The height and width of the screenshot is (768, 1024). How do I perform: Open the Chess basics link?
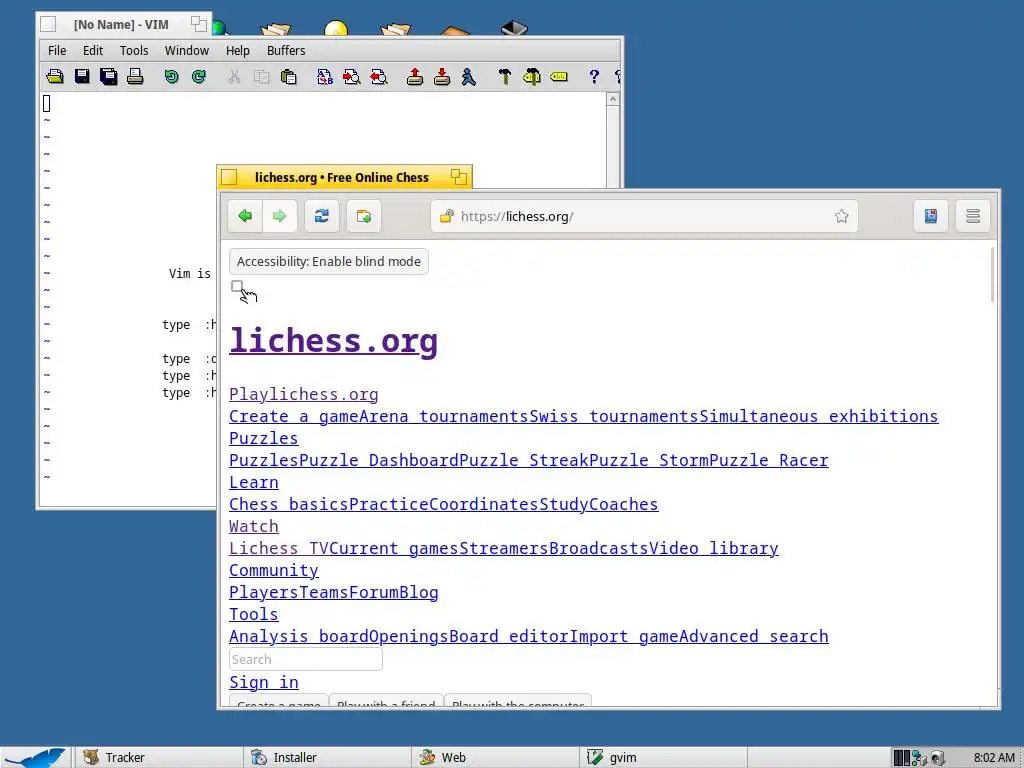coord(289,504)
